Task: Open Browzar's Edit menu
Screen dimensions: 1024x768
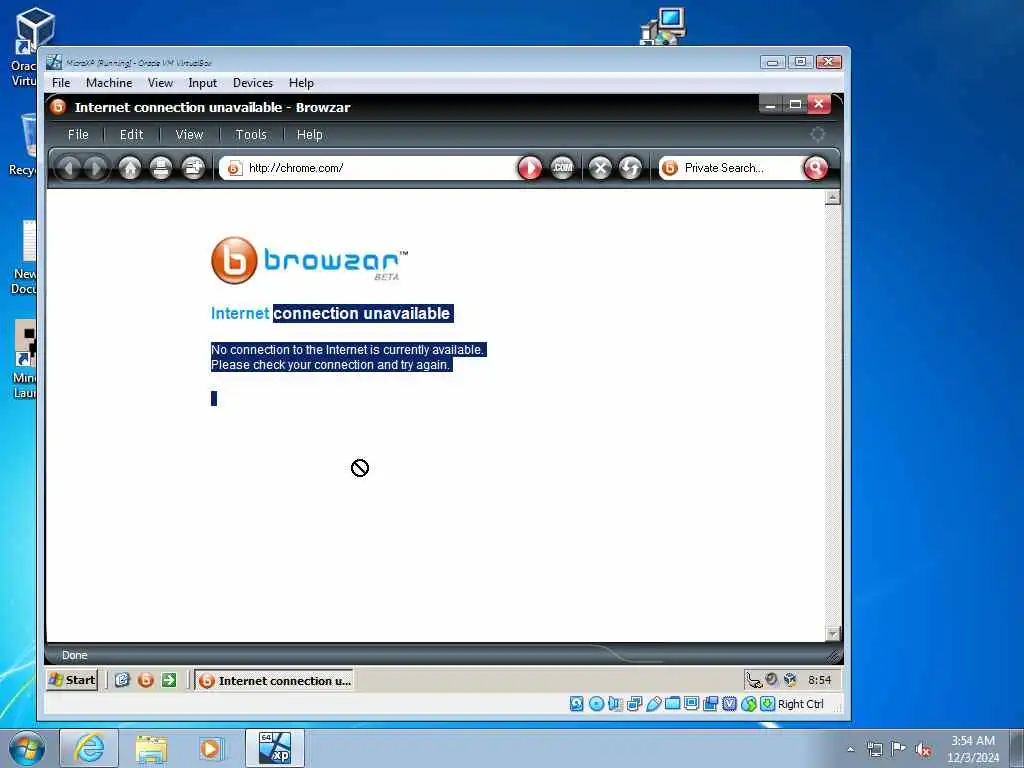Action: pyautogui.click(x=131, y=135)
